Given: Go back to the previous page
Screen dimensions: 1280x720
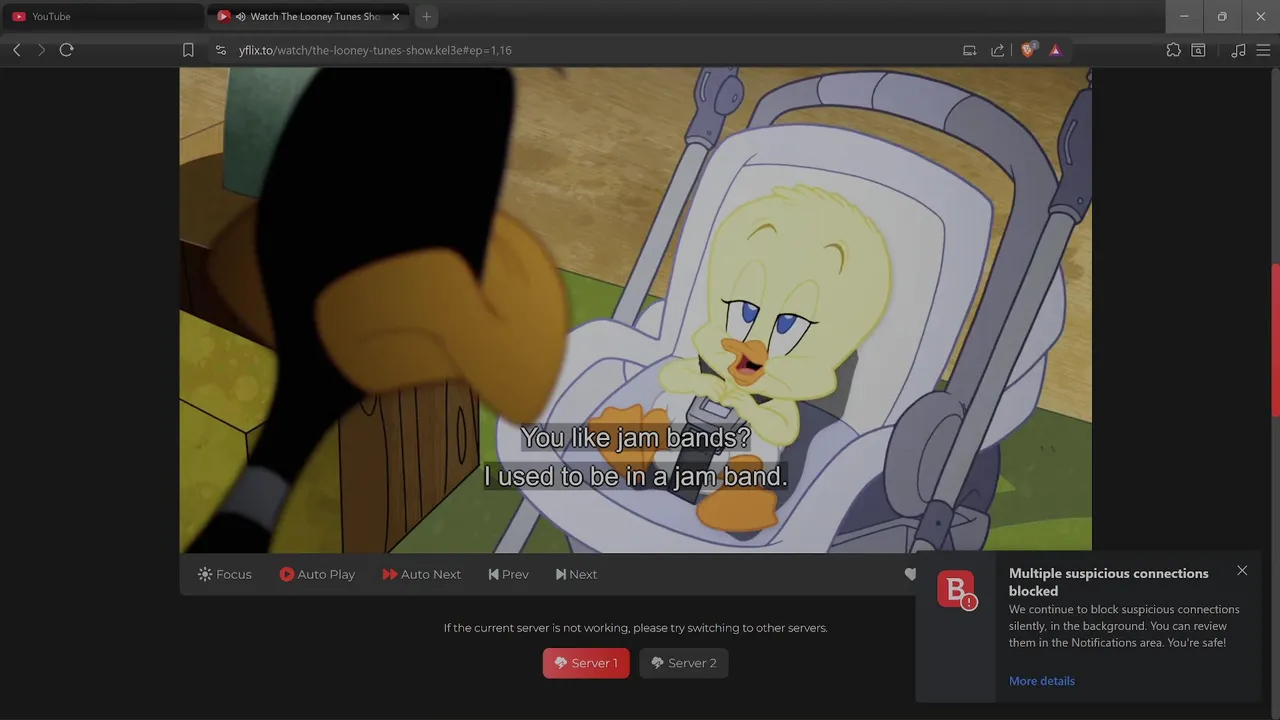Looking at the screenshot, I should [x=17, y=50].
